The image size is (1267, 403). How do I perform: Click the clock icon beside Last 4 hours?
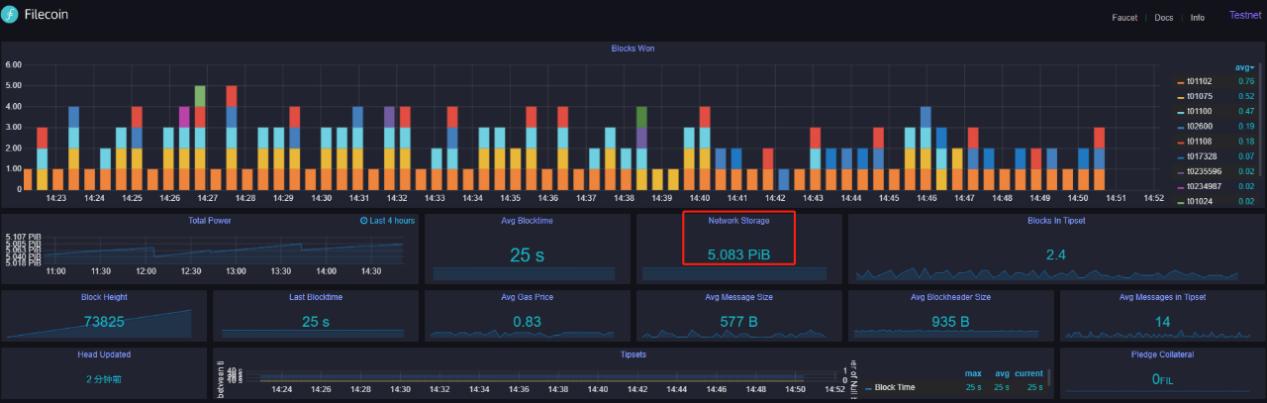(363, 220)
